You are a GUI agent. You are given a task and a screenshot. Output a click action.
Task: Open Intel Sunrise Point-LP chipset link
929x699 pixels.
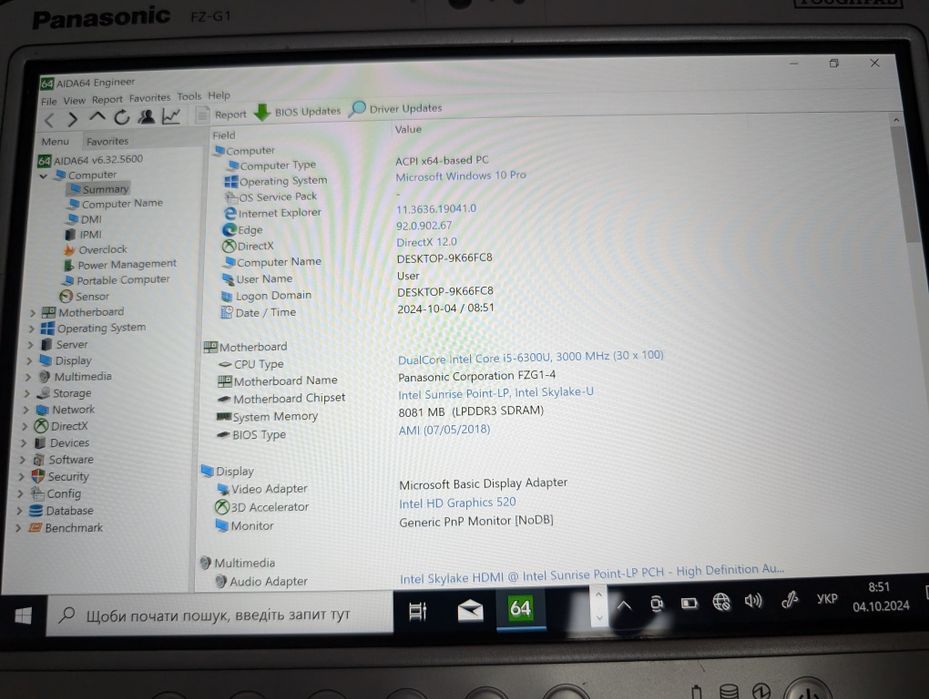pyautogui.click(x=495, y=393)
